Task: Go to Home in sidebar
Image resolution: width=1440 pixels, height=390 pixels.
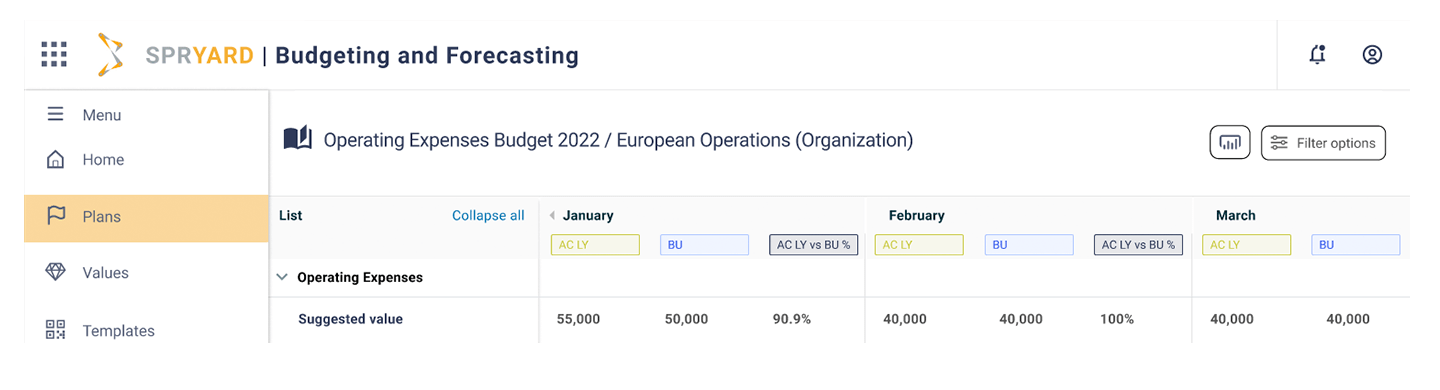Action: pos(103,159)
